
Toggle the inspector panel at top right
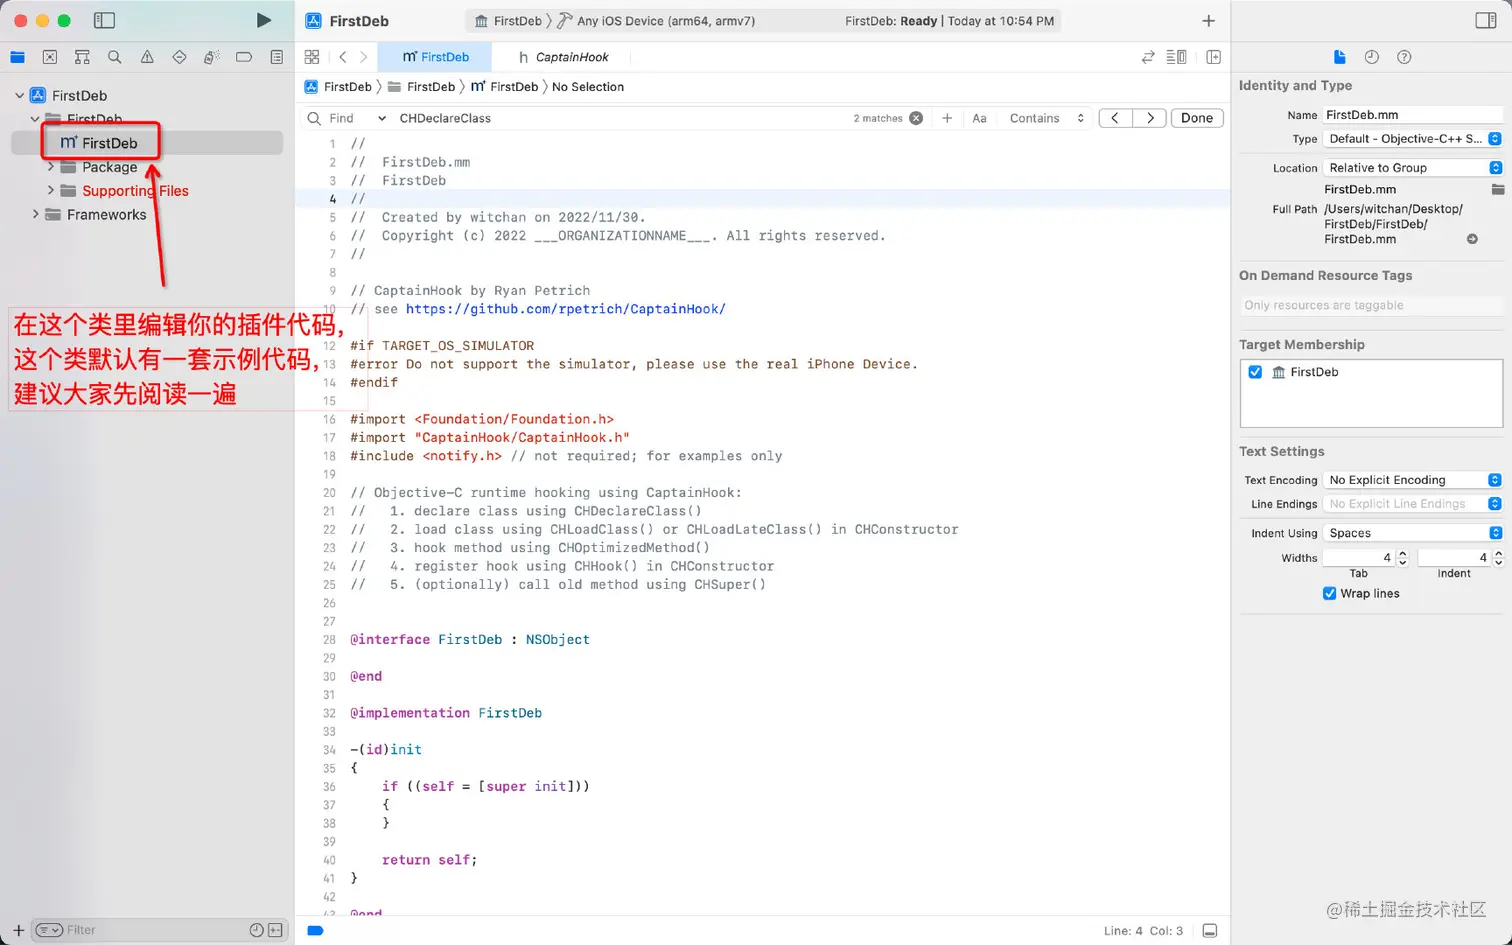coord(1486,20)
